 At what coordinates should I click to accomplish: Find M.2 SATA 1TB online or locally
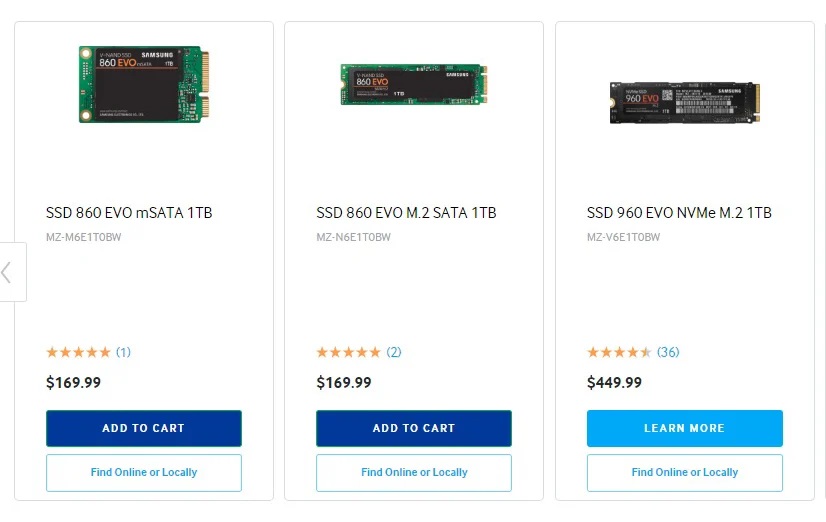tap(414, 472)
